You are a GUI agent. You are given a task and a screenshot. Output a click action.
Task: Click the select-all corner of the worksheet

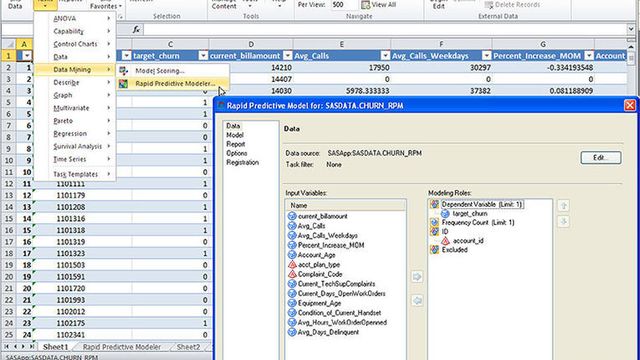click(9, 44)
